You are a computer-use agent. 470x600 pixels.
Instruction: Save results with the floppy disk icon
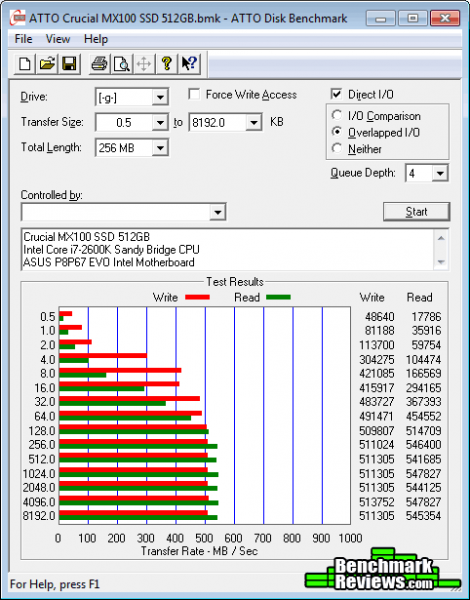[69, 64]
